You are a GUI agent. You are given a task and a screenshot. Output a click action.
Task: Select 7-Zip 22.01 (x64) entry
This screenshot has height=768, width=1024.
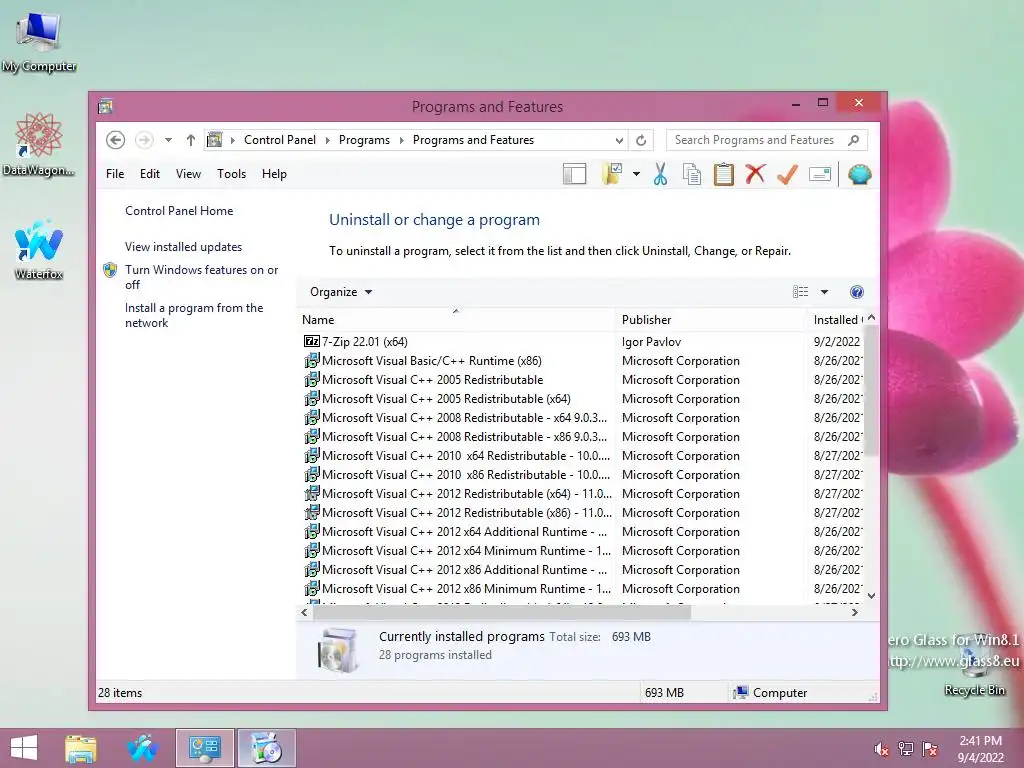click(x=364, y=342)
